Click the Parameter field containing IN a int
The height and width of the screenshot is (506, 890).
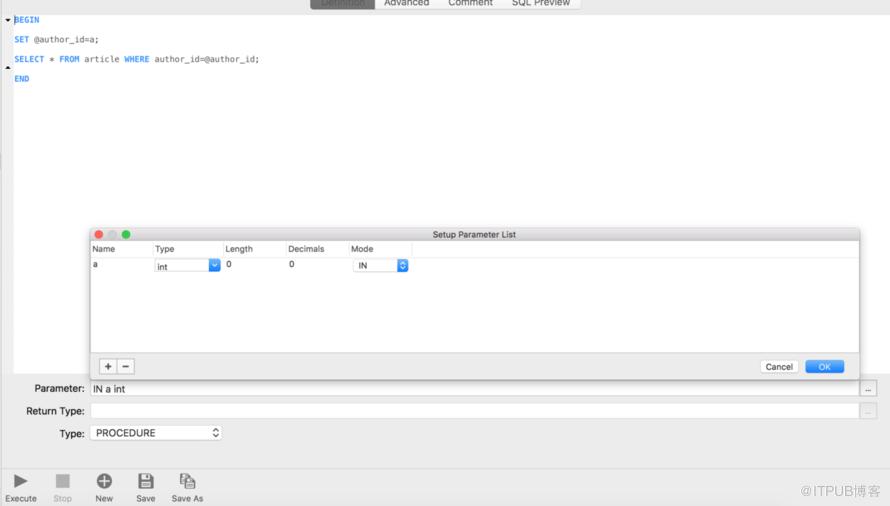click(475, 389)
